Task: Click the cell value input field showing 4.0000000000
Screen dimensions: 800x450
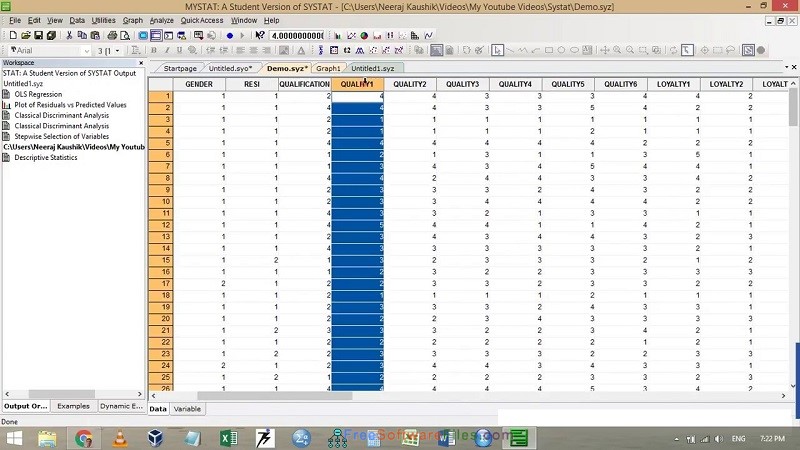Action: pos(297,35)
